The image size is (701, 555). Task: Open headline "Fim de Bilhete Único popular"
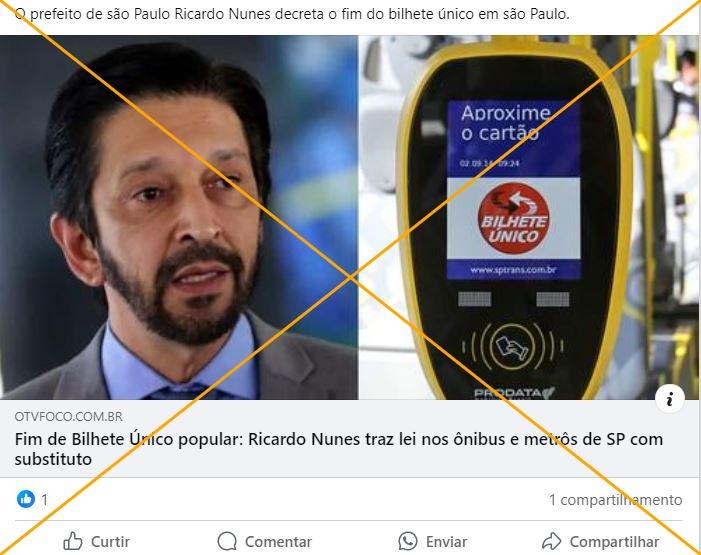(x=338, y=449)
